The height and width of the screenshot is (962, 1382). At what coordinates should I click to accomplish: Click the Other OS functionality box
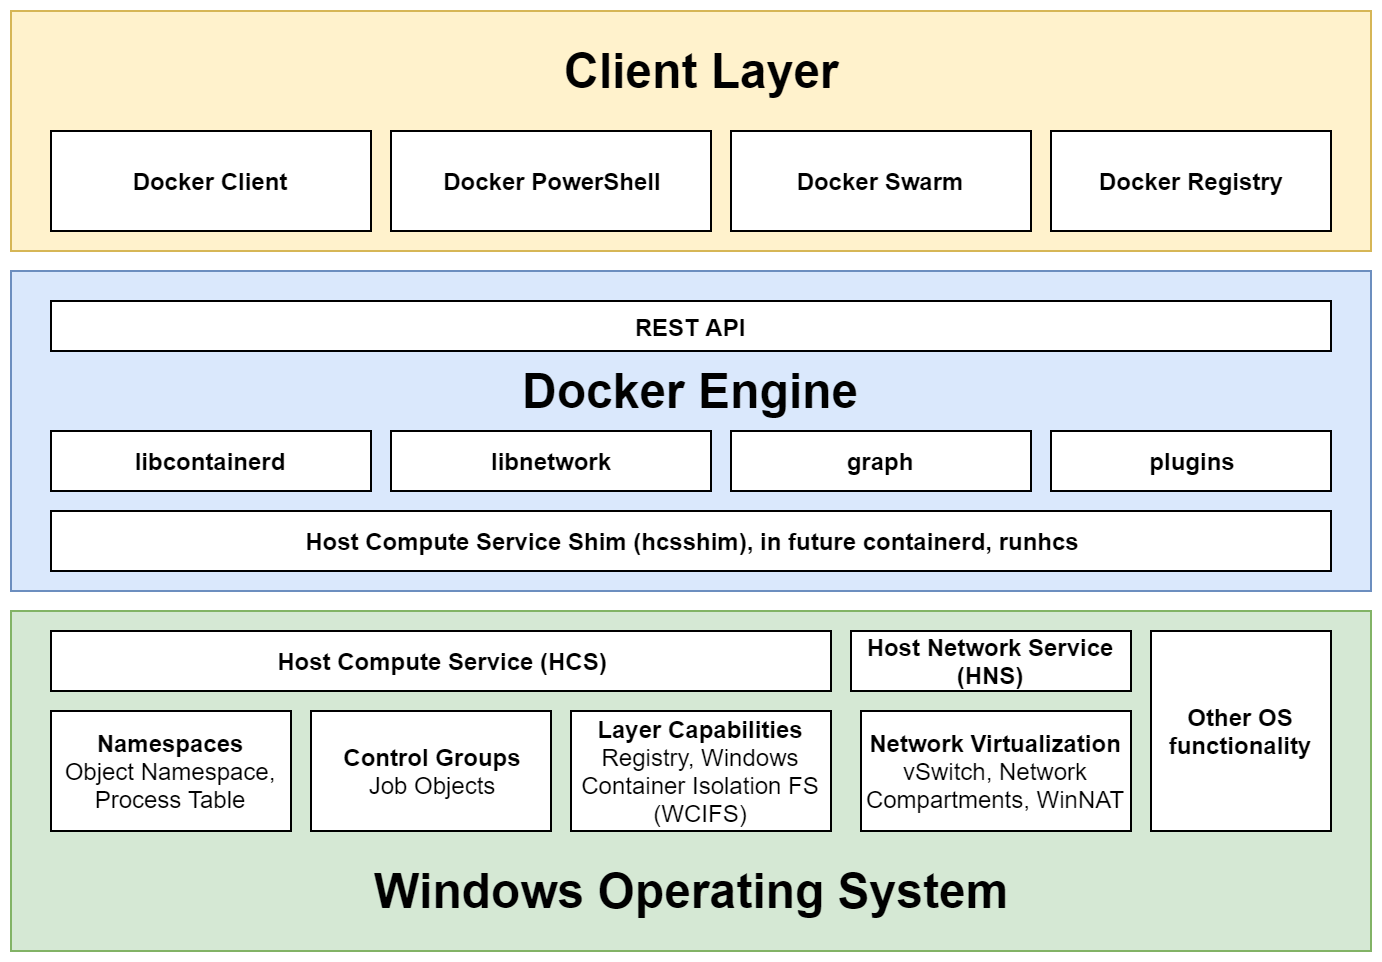1241,731
